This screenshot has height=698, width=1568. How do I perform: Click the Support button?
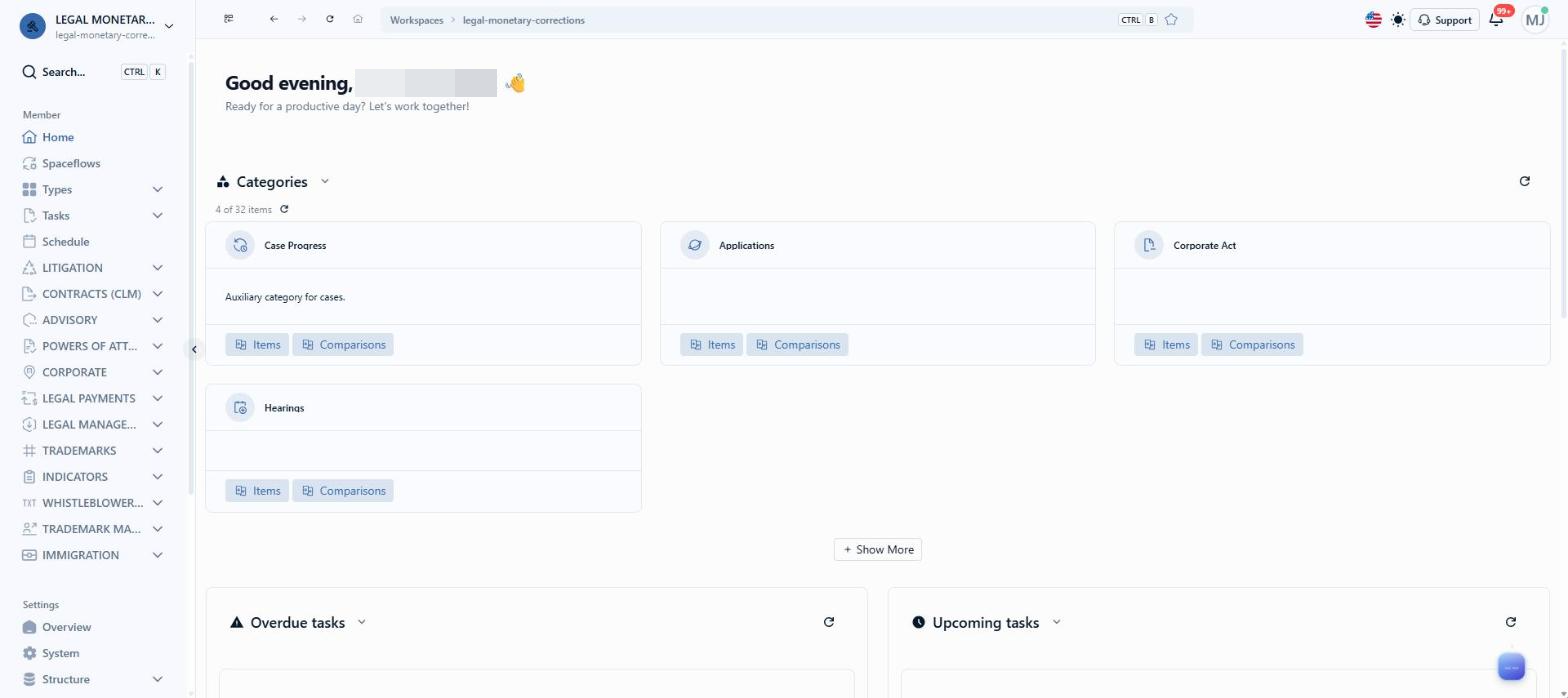[1444, 20]
